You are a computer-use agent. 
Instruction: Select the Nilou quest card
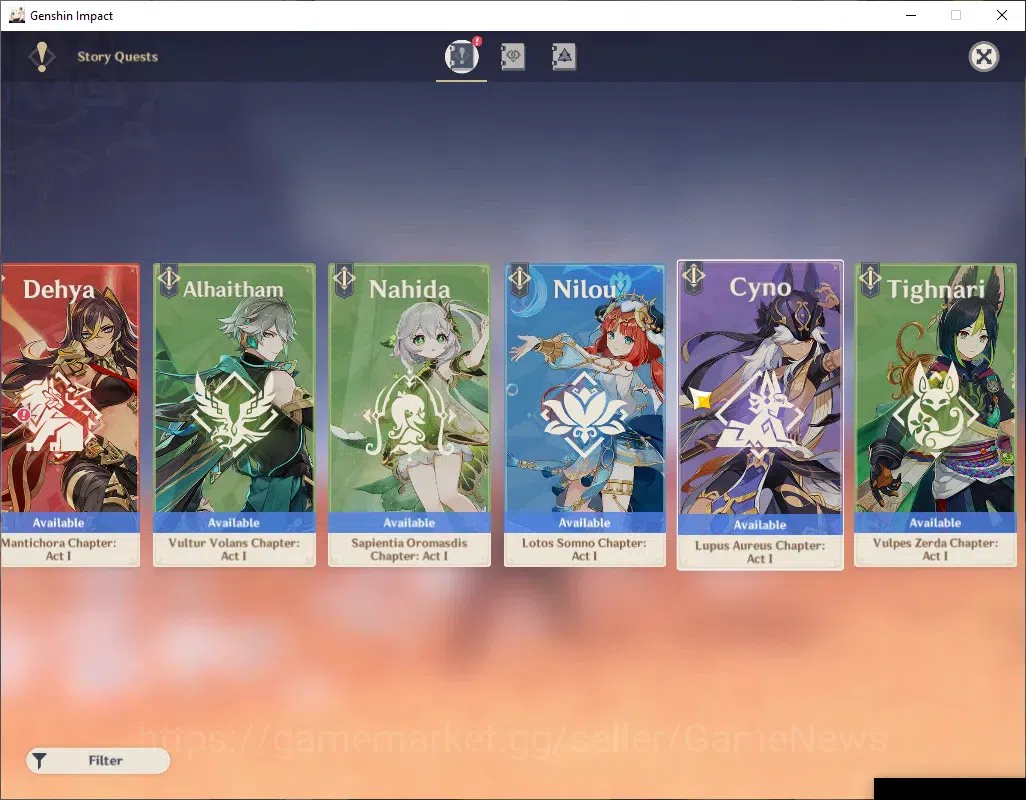coord(584,415)
